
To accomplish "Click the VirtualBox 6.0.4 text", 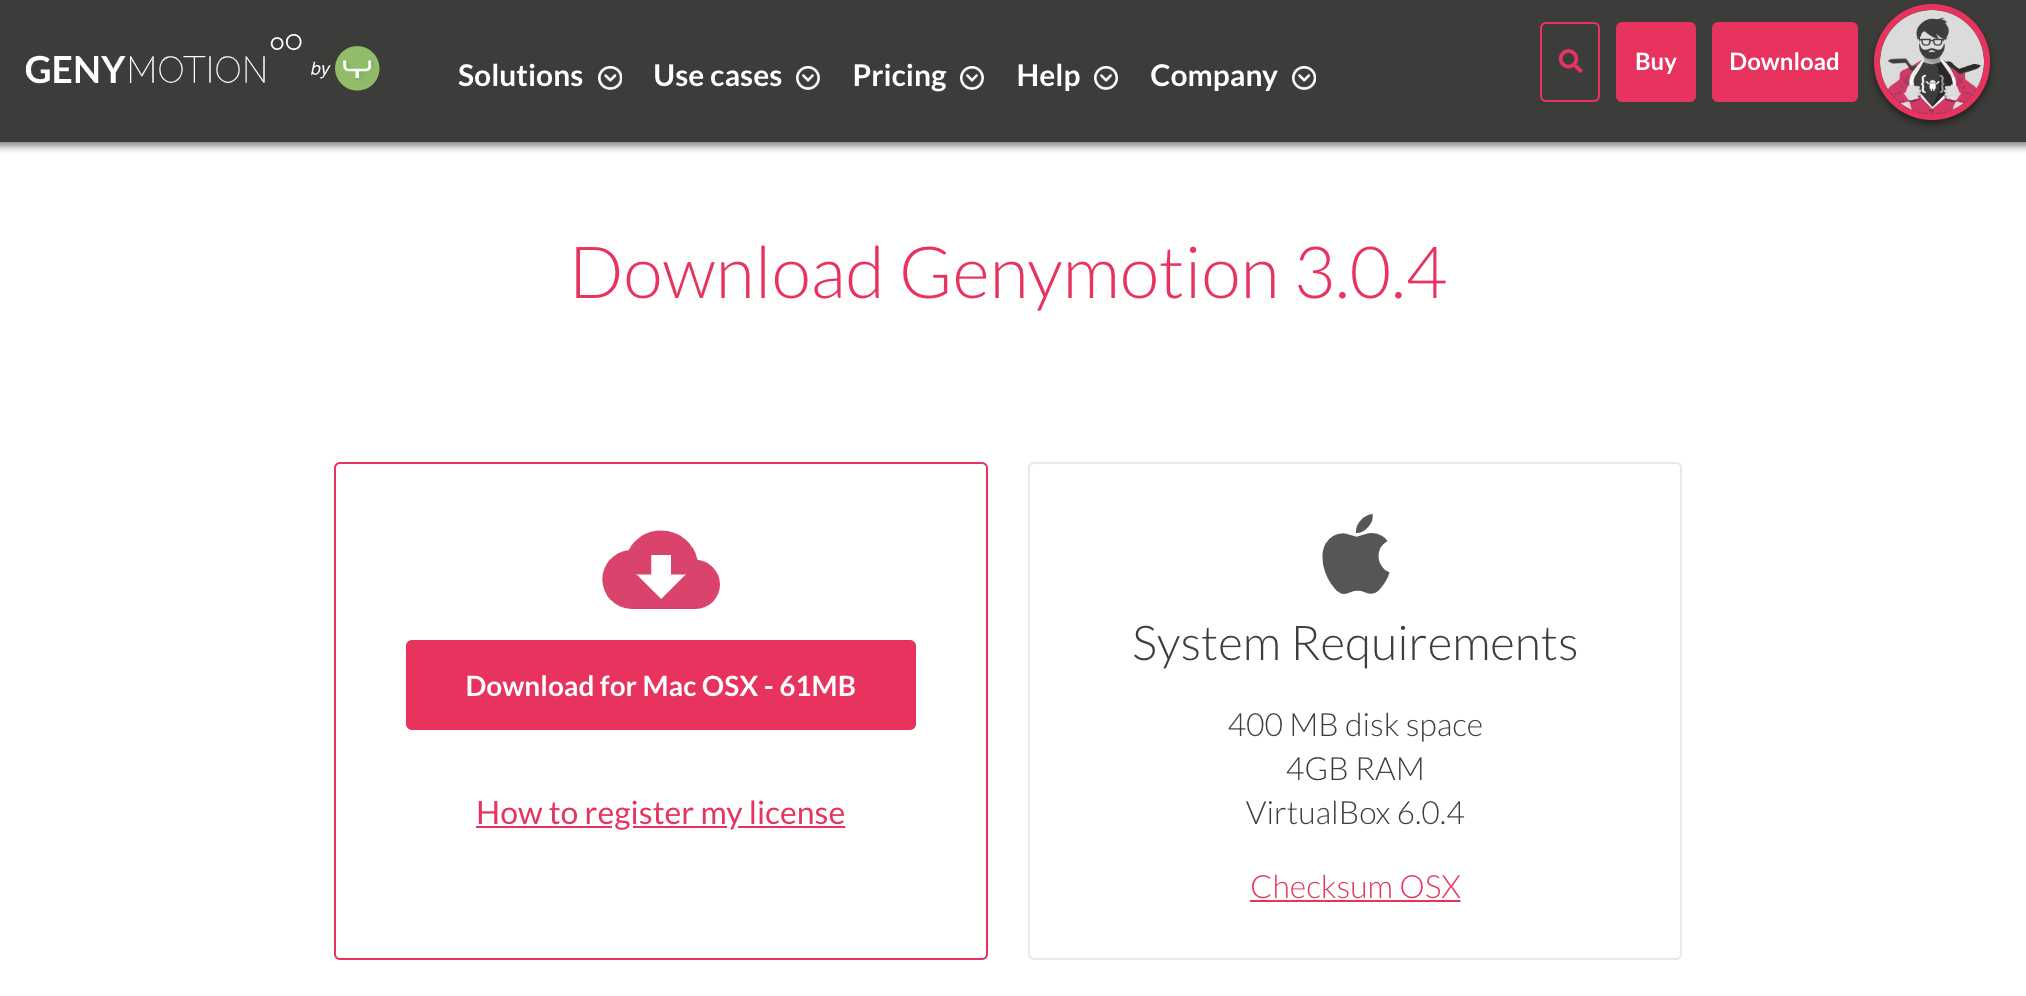I will 1355,813.
